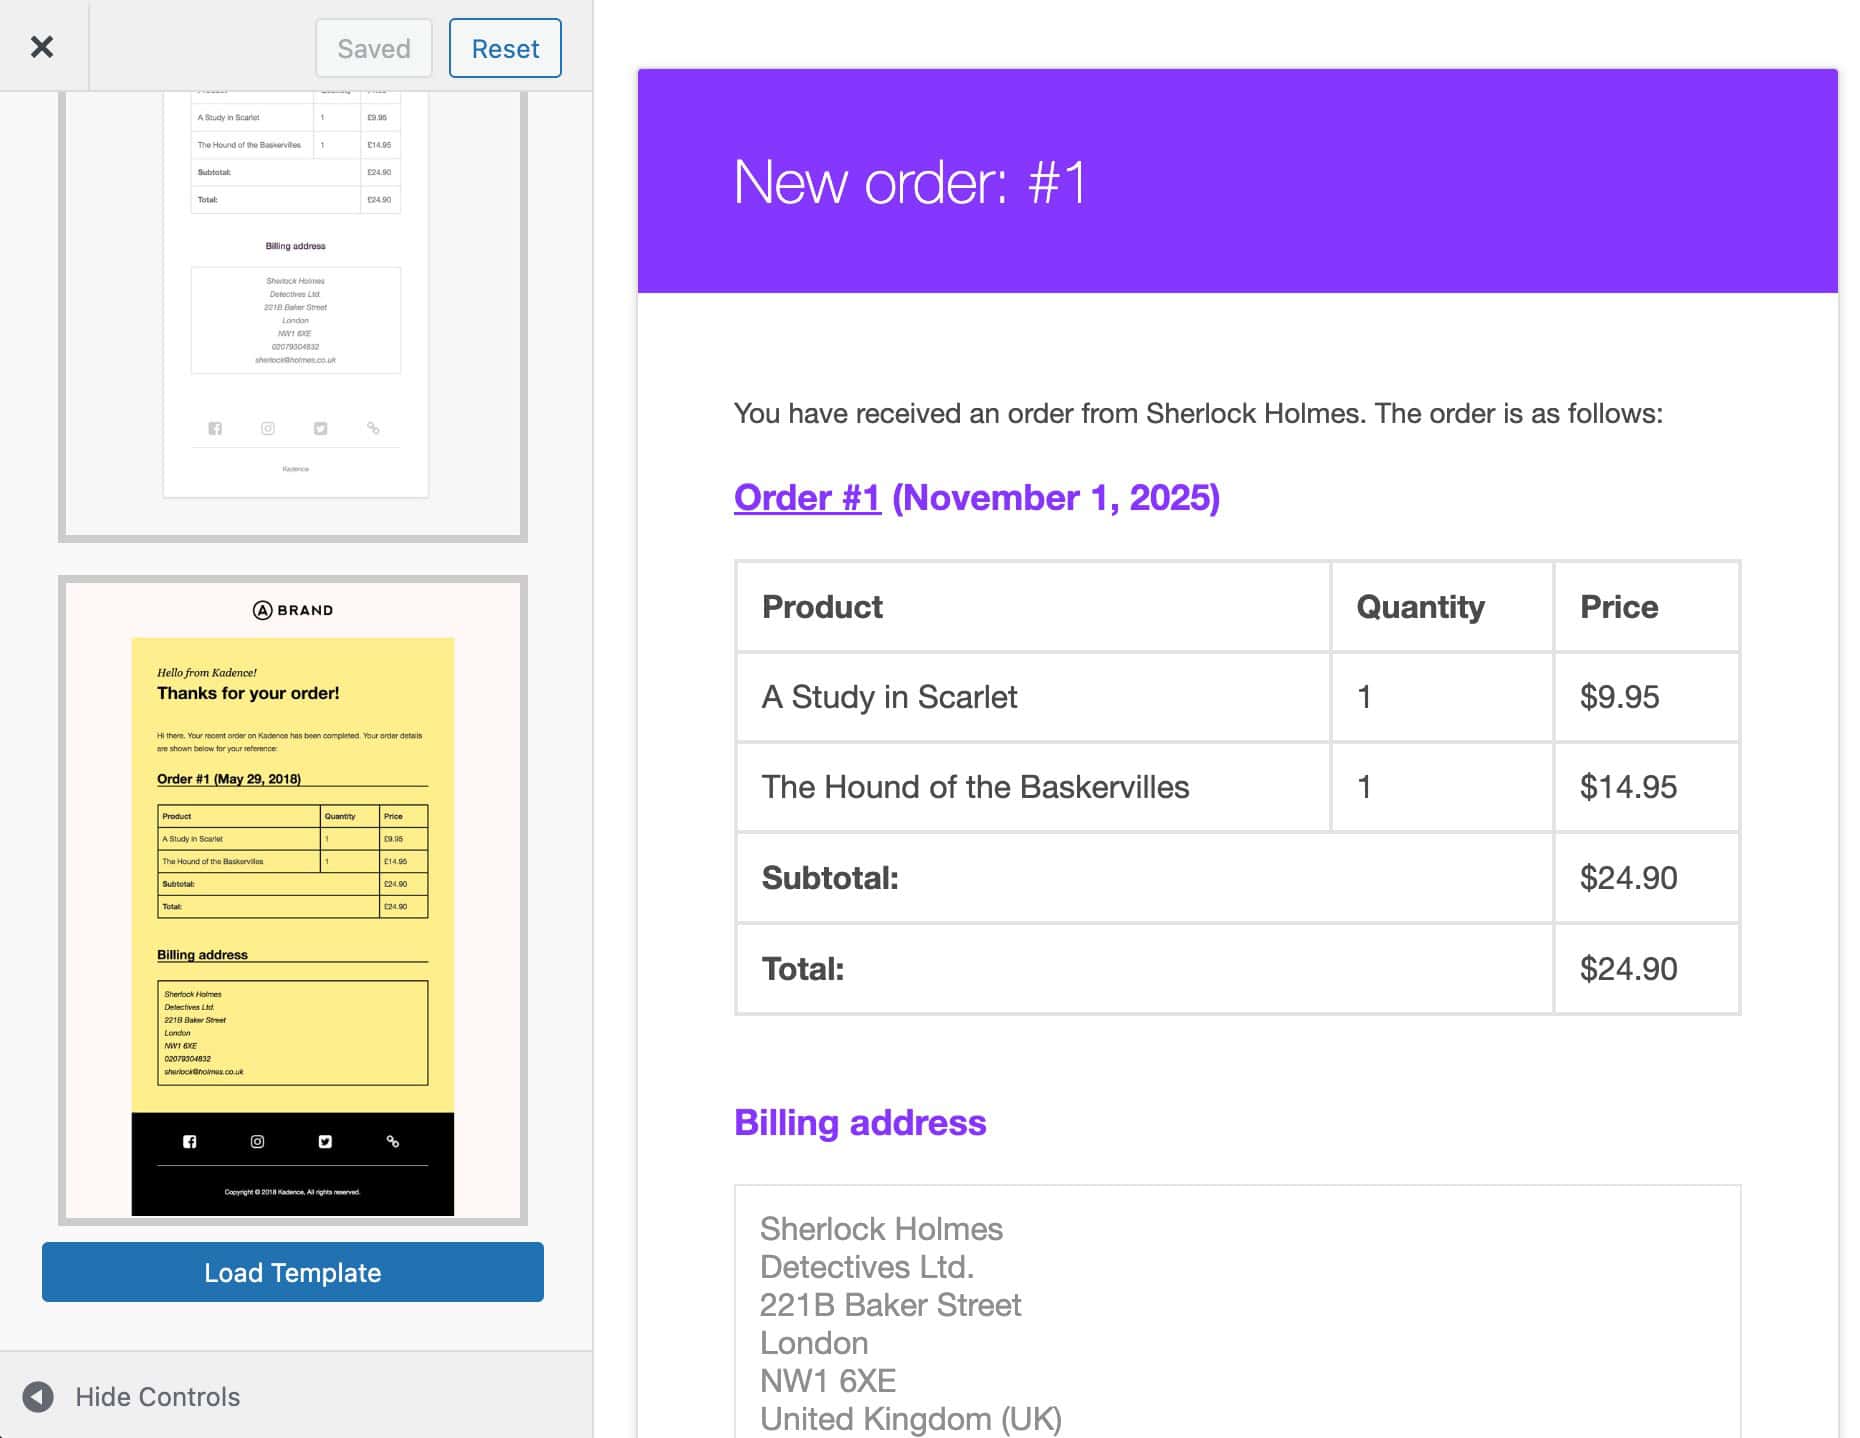Click grey Instagram icon in white template thumbnail
The image size is (1860, 1438).
pos(268,428)
